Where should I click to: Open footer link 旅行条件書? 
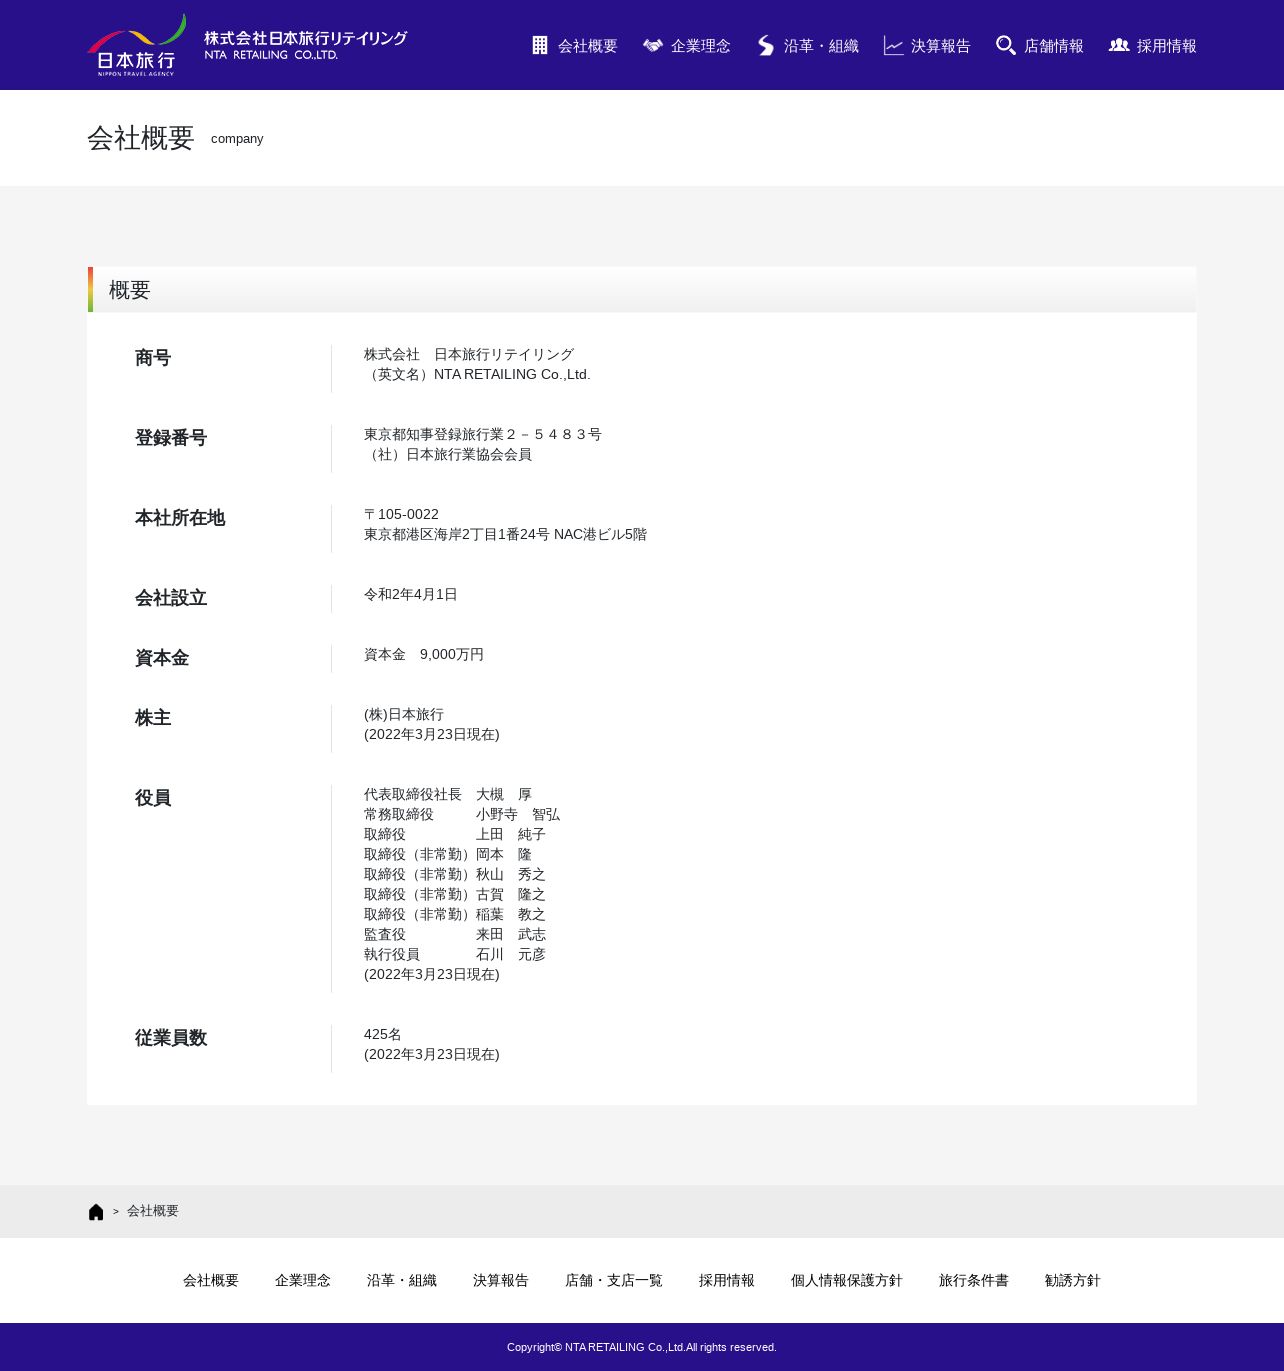coord(974,1280)
